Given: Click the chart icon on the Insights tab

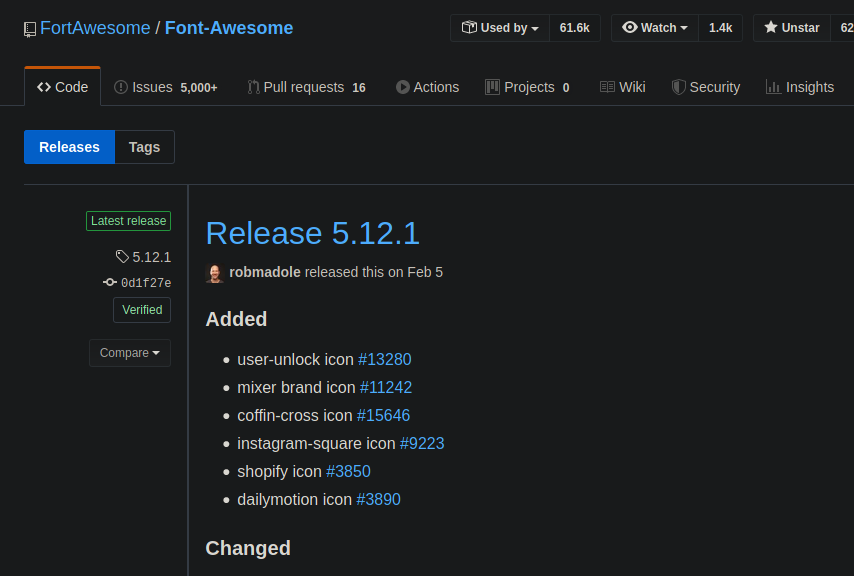Looking at the screenshot, I should [x=775, y=87].
